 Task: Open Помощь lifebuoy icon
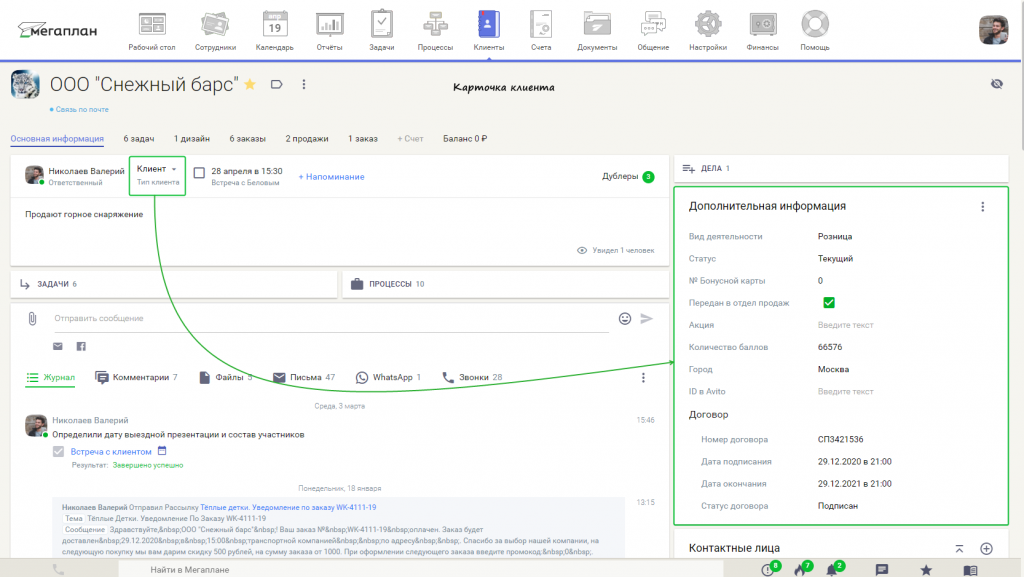pyautogui.click(x=814, y=31)
